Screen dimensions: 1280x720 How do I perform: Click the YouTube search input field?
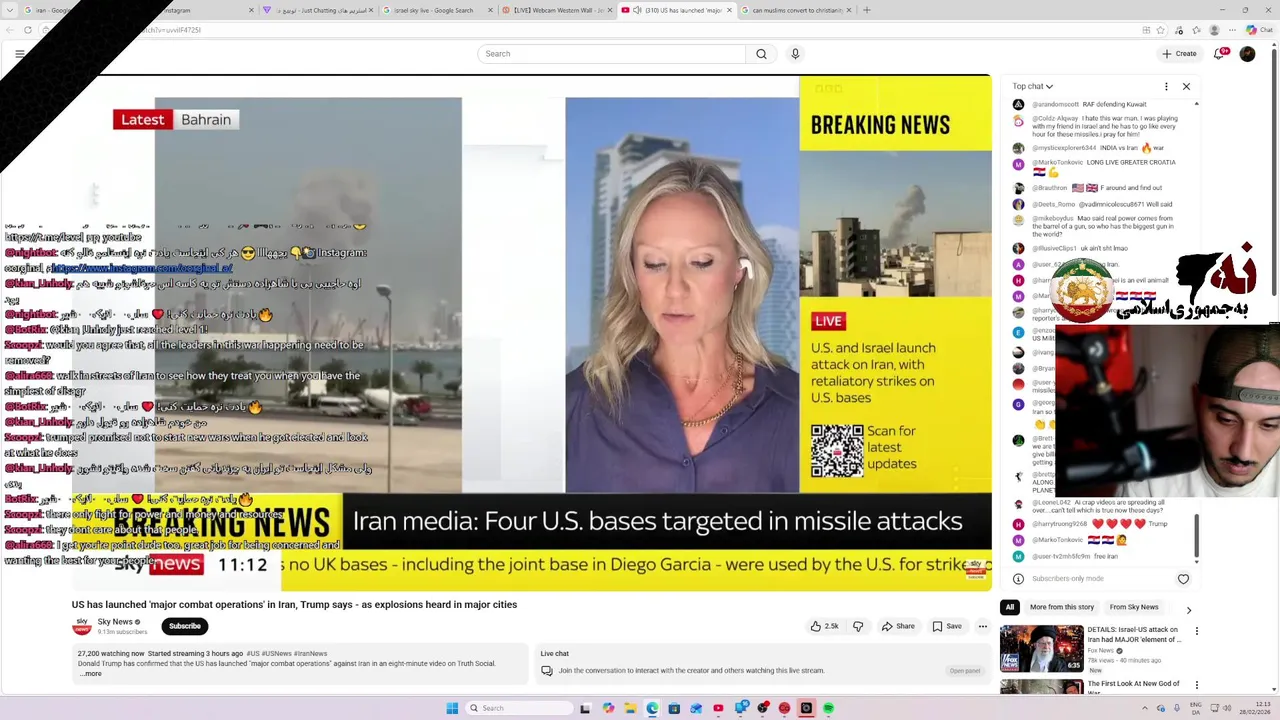(x=612, y=54)
